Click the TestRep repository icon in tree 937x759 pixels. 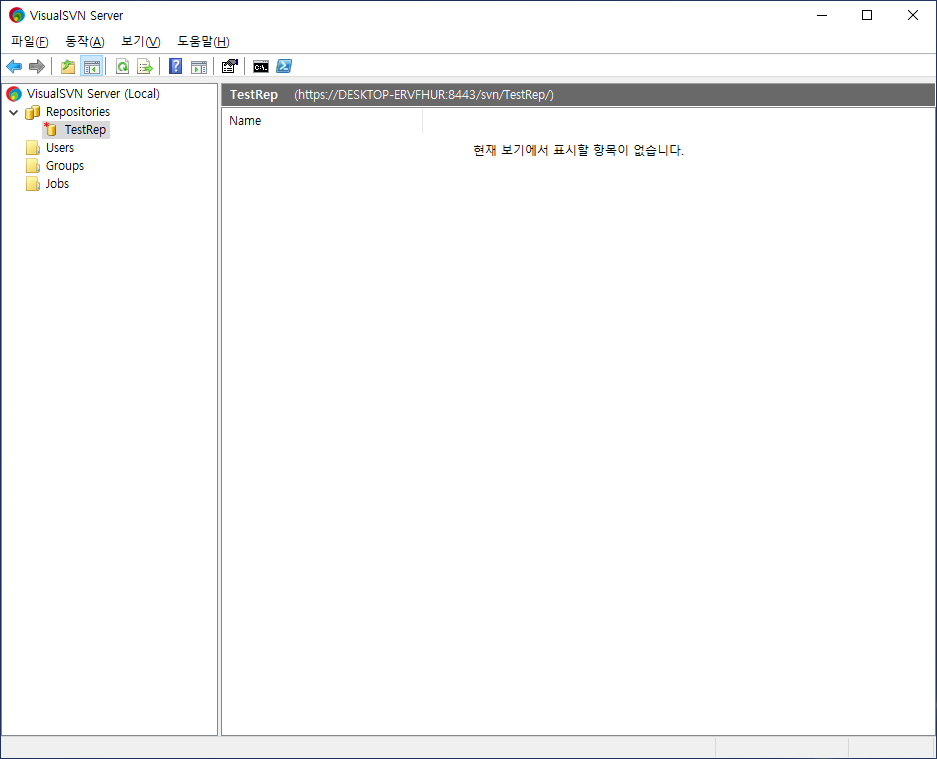click(50, 129)
